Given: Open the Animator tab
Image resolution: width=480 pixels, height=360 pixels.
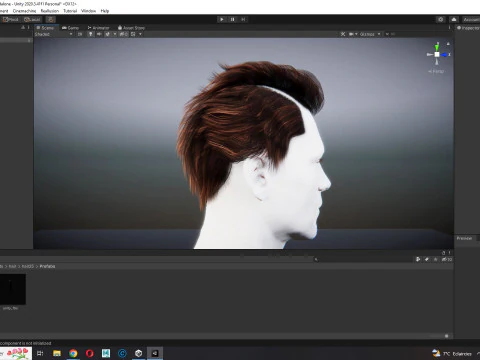Looking at the screenshot, I should pos(98,28).
